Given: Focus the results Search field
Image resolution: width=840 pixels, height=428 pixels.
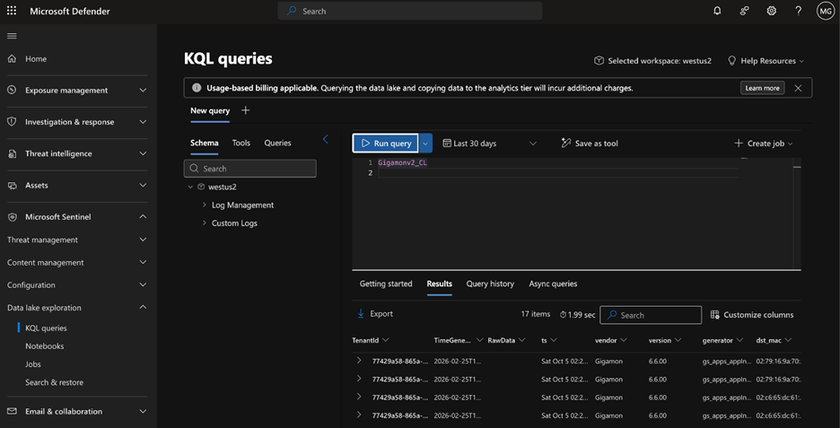Looking at the screenshot, I should (x=650, y=315).
